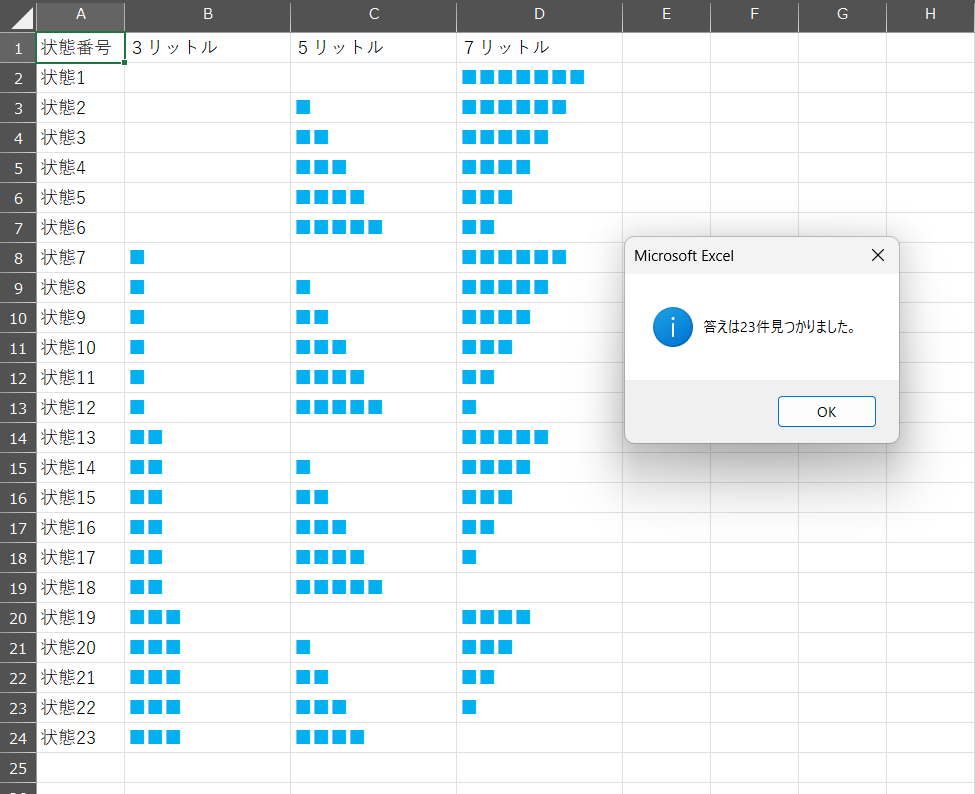Click cell '状態12'
This screenshot has height=794, width=975.
80,408
